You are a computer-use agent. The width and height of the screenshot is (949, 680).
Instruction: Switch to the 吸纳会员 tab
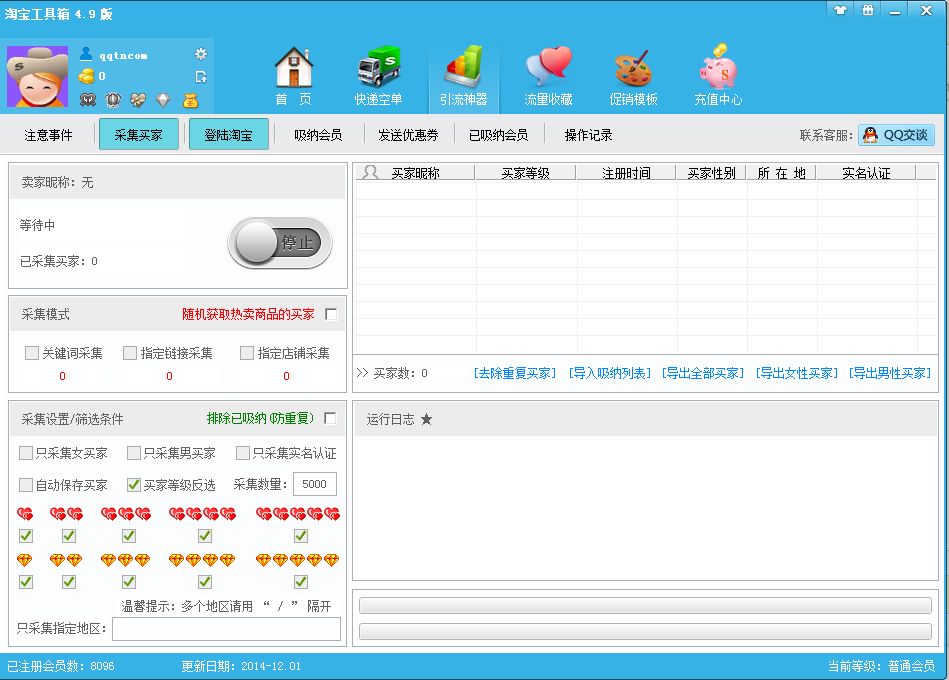(x=318, y=135)
